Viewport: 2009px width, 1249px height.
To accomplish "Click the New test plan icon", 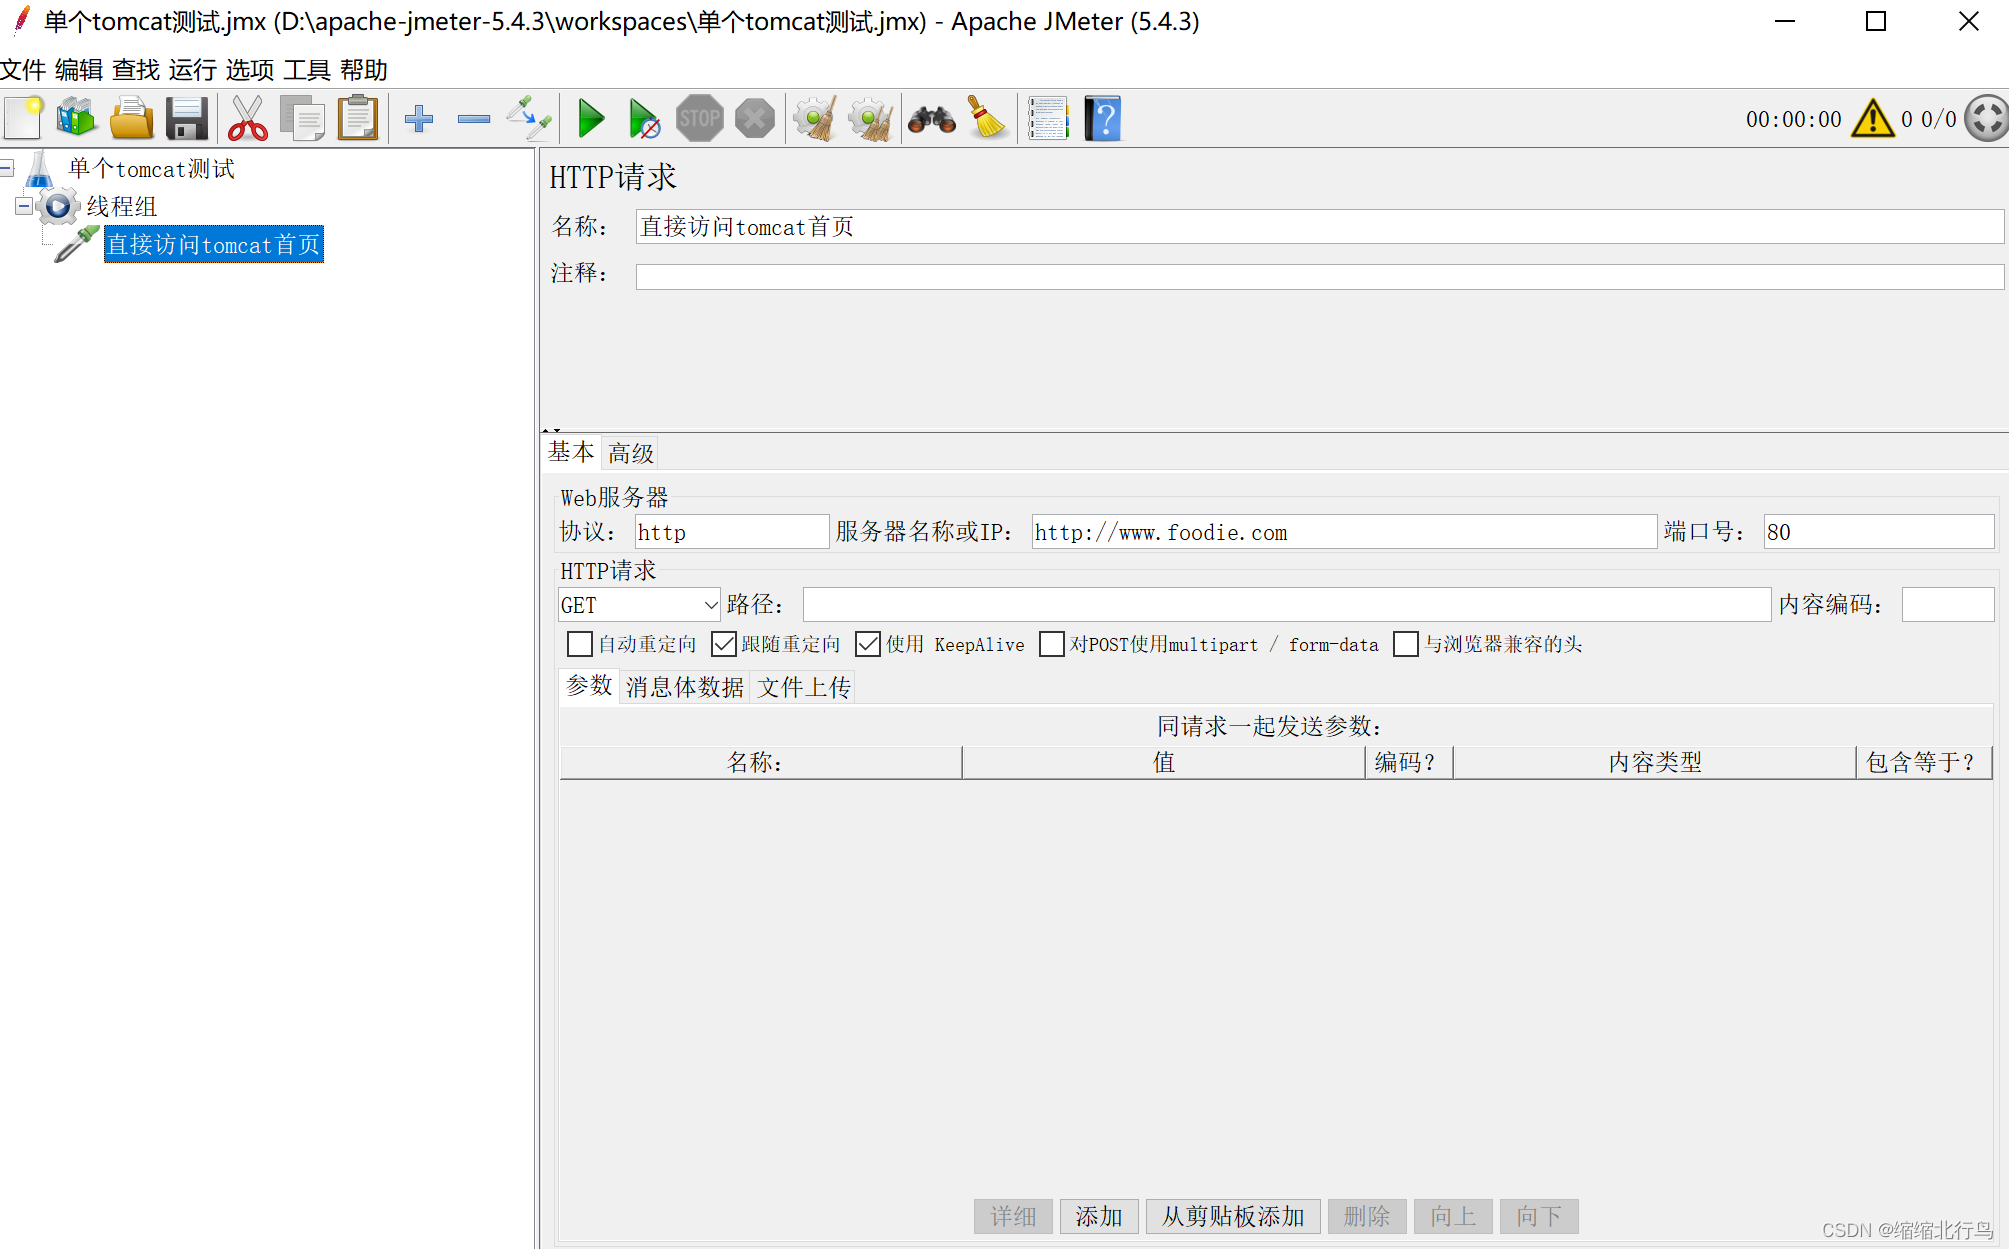I will 24,119.
